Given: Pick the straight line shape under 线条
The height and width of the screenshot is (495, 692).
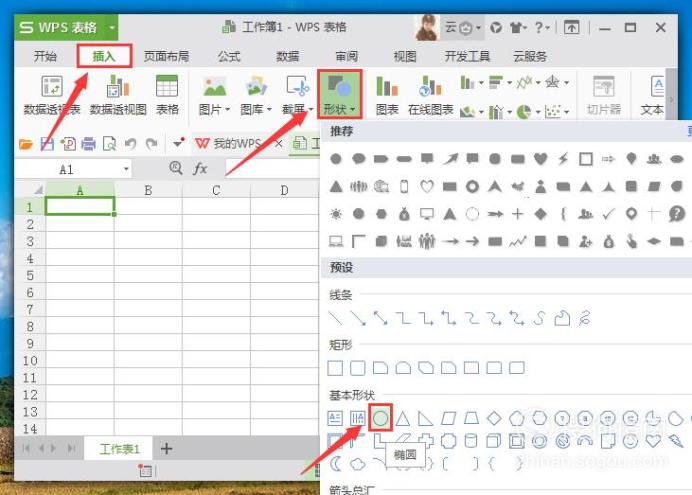Looking at the screenshot, I should click(336, 318).
